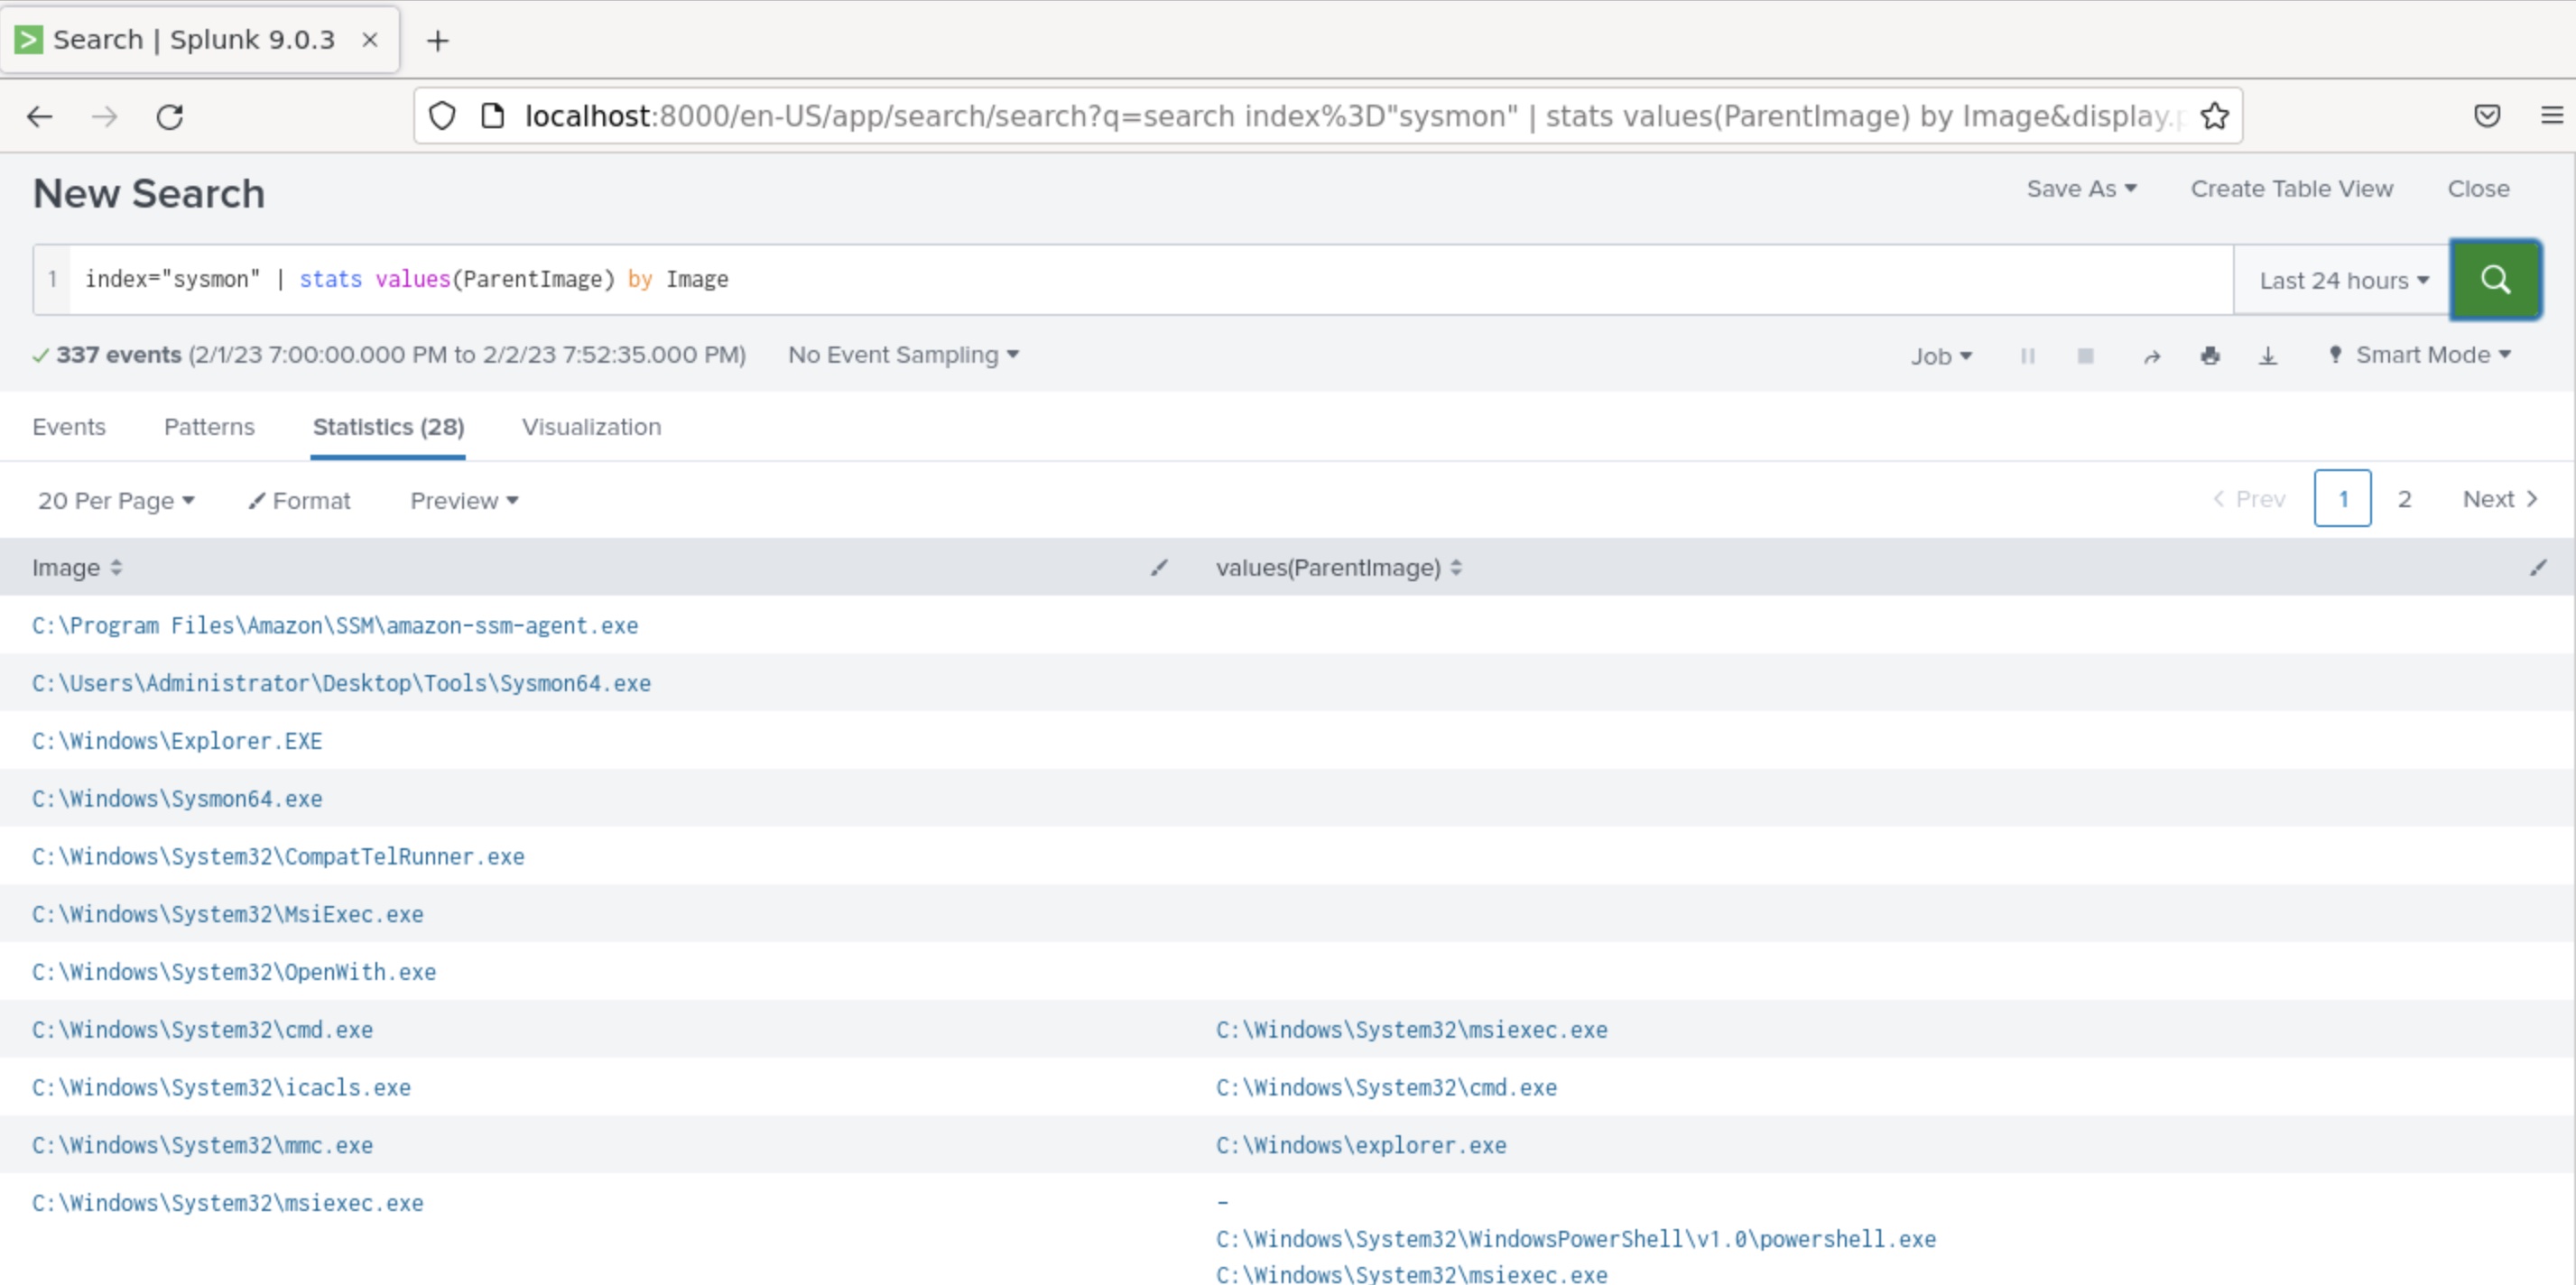Close the Splunk search browser tab

click(370, 40)
